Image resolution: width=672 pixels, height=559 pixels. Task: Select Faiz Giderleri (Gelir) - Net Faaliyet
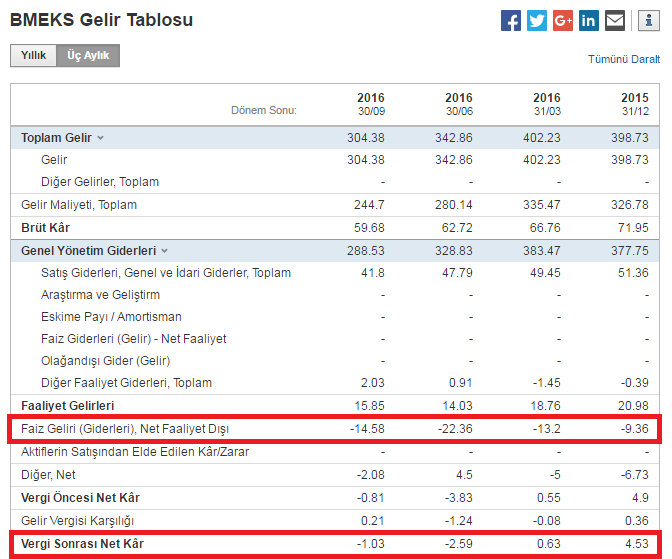(x=133, y=339)
